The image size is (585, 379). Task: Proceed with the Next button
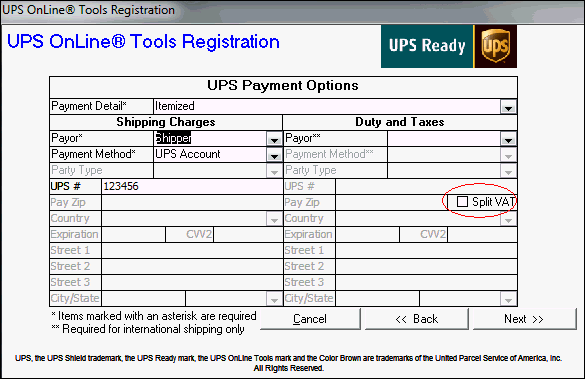[x=524, y=319]
